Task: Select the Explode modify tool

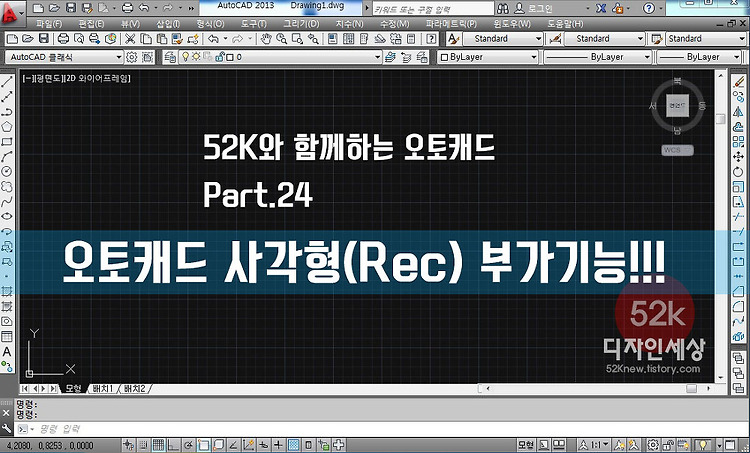Action: pos(739,336)
